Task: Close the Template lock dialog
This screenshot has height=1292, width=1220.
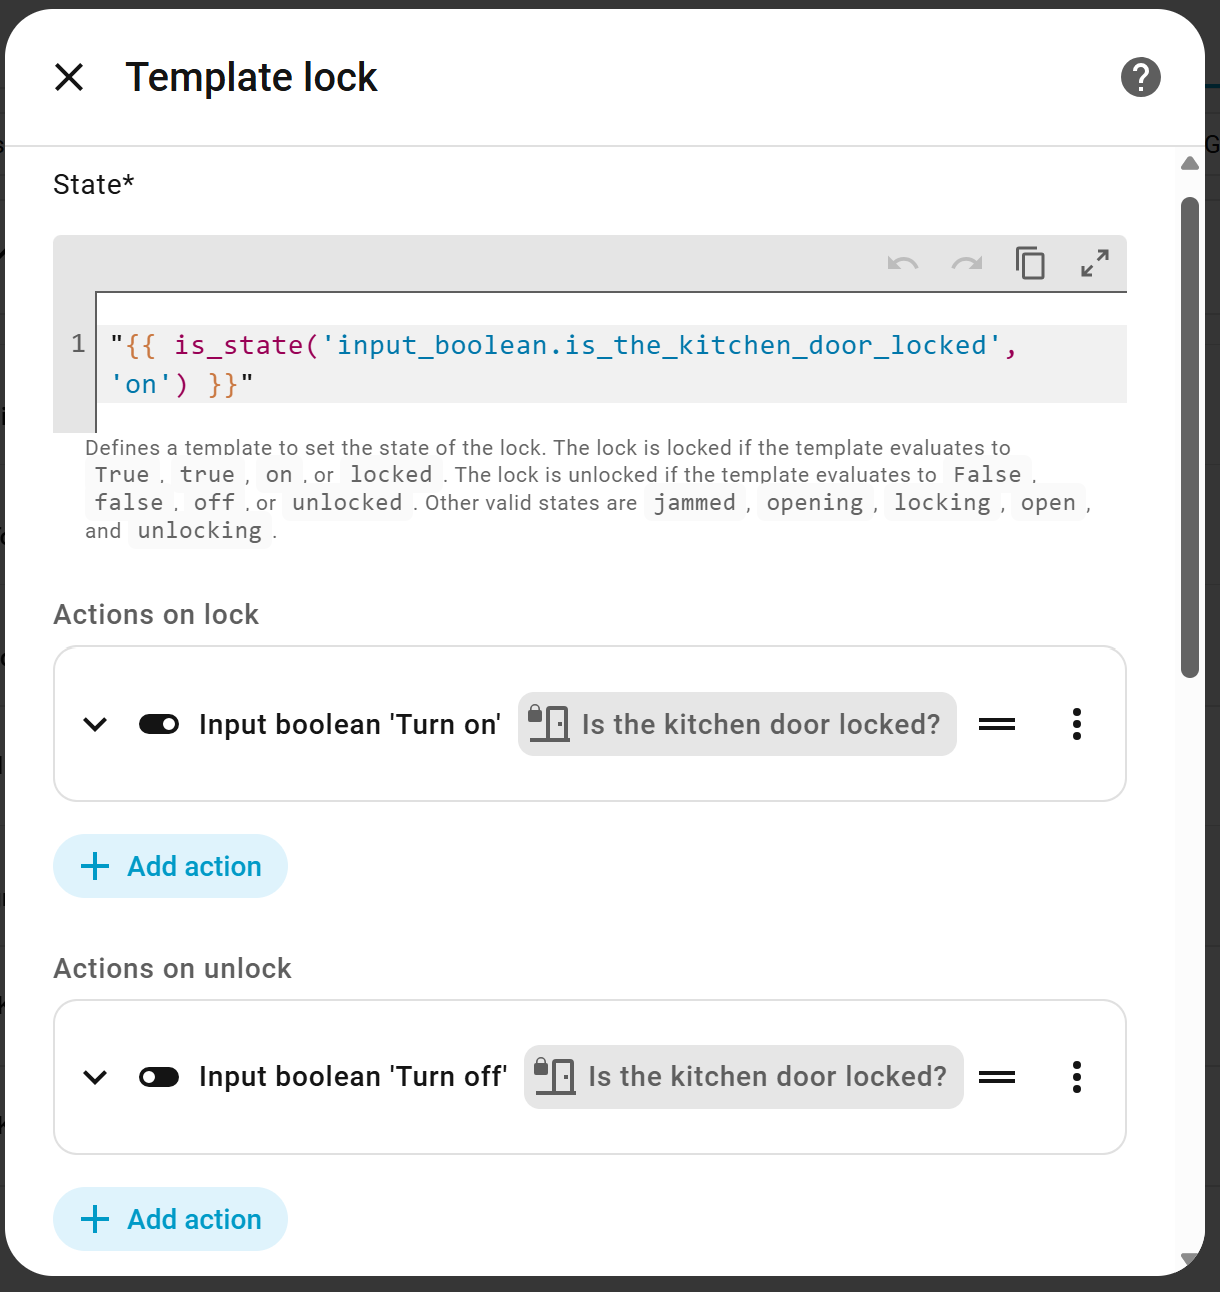Action: (x=69, y=77)
